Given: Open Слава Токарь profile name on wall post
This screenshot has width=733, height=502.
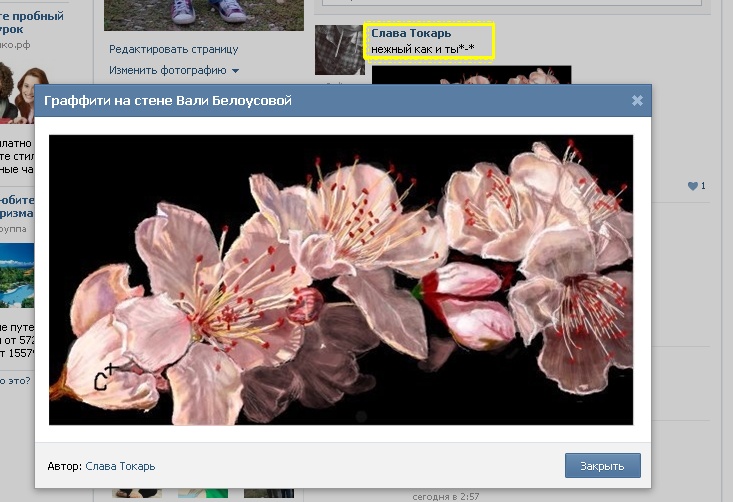Looking at the screenshot, I should coord(411,33).
